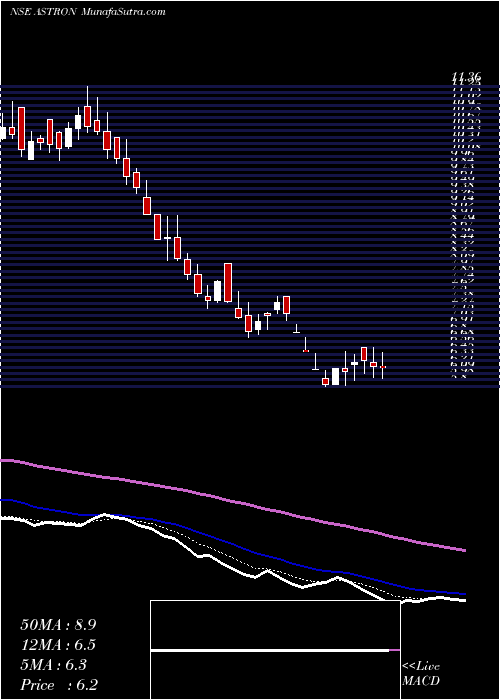Click the 50MA : 8.9 label
This screenshot has height=700, width=500.
[58, 625]
